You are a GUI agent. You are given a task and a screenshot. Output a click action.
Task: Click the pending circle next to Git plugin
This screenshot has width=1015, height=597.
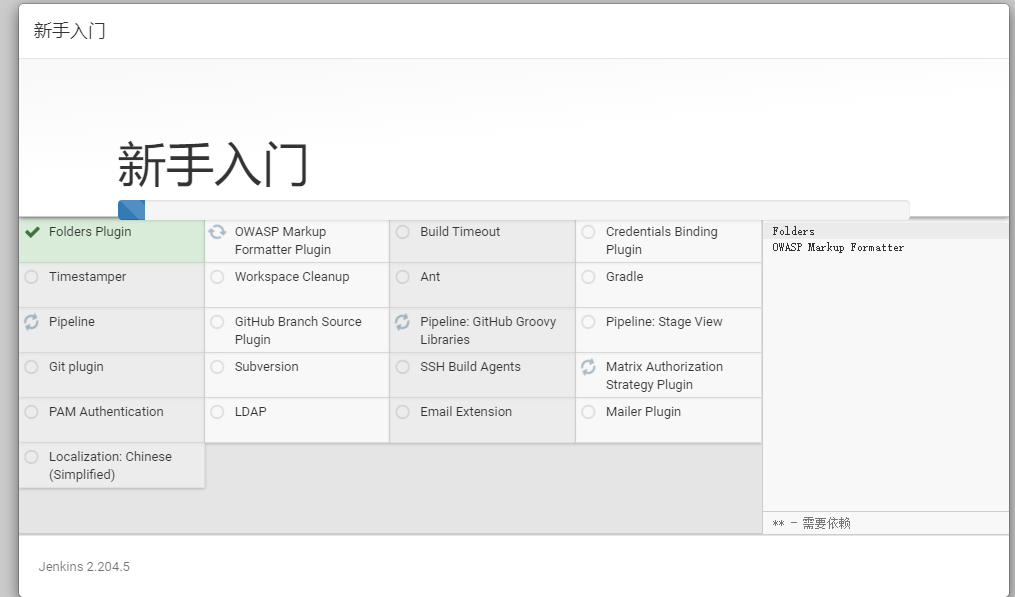(31, 367)
